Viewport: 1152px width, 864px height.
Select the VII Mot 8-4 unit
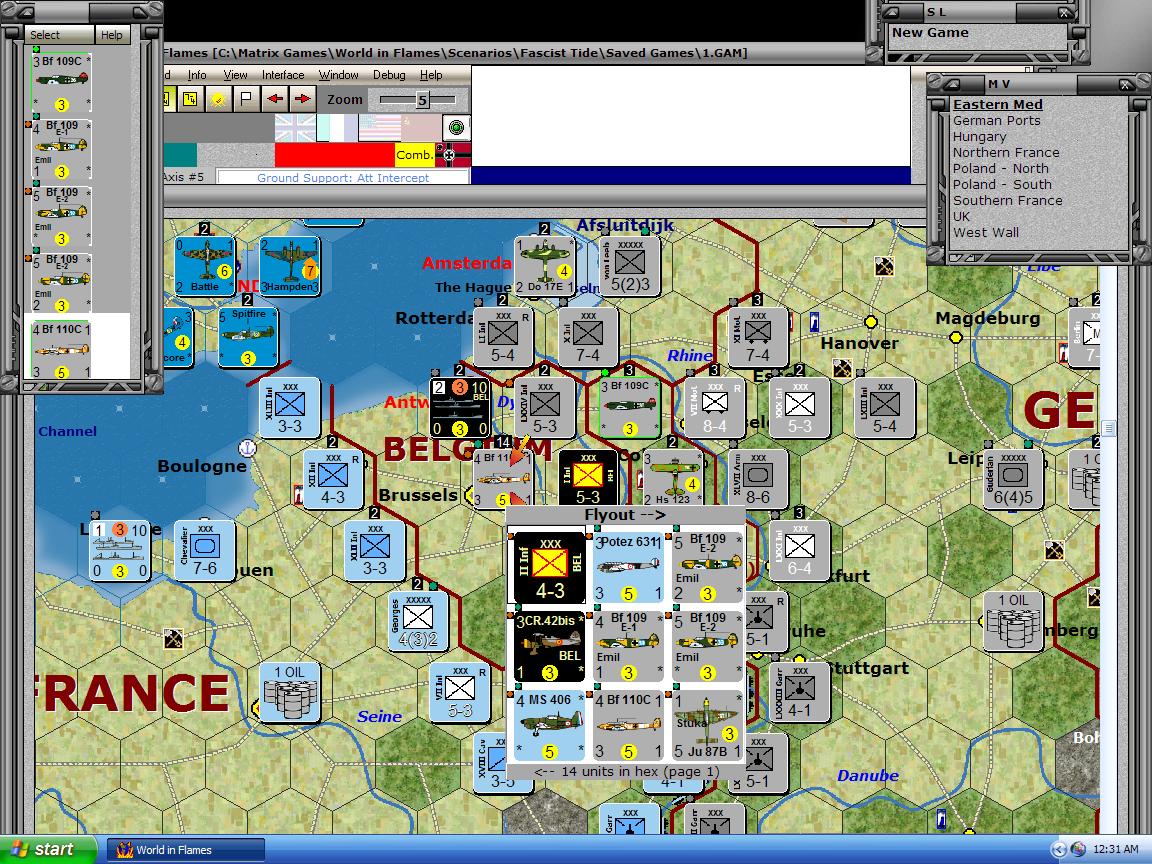coord(715,408)
